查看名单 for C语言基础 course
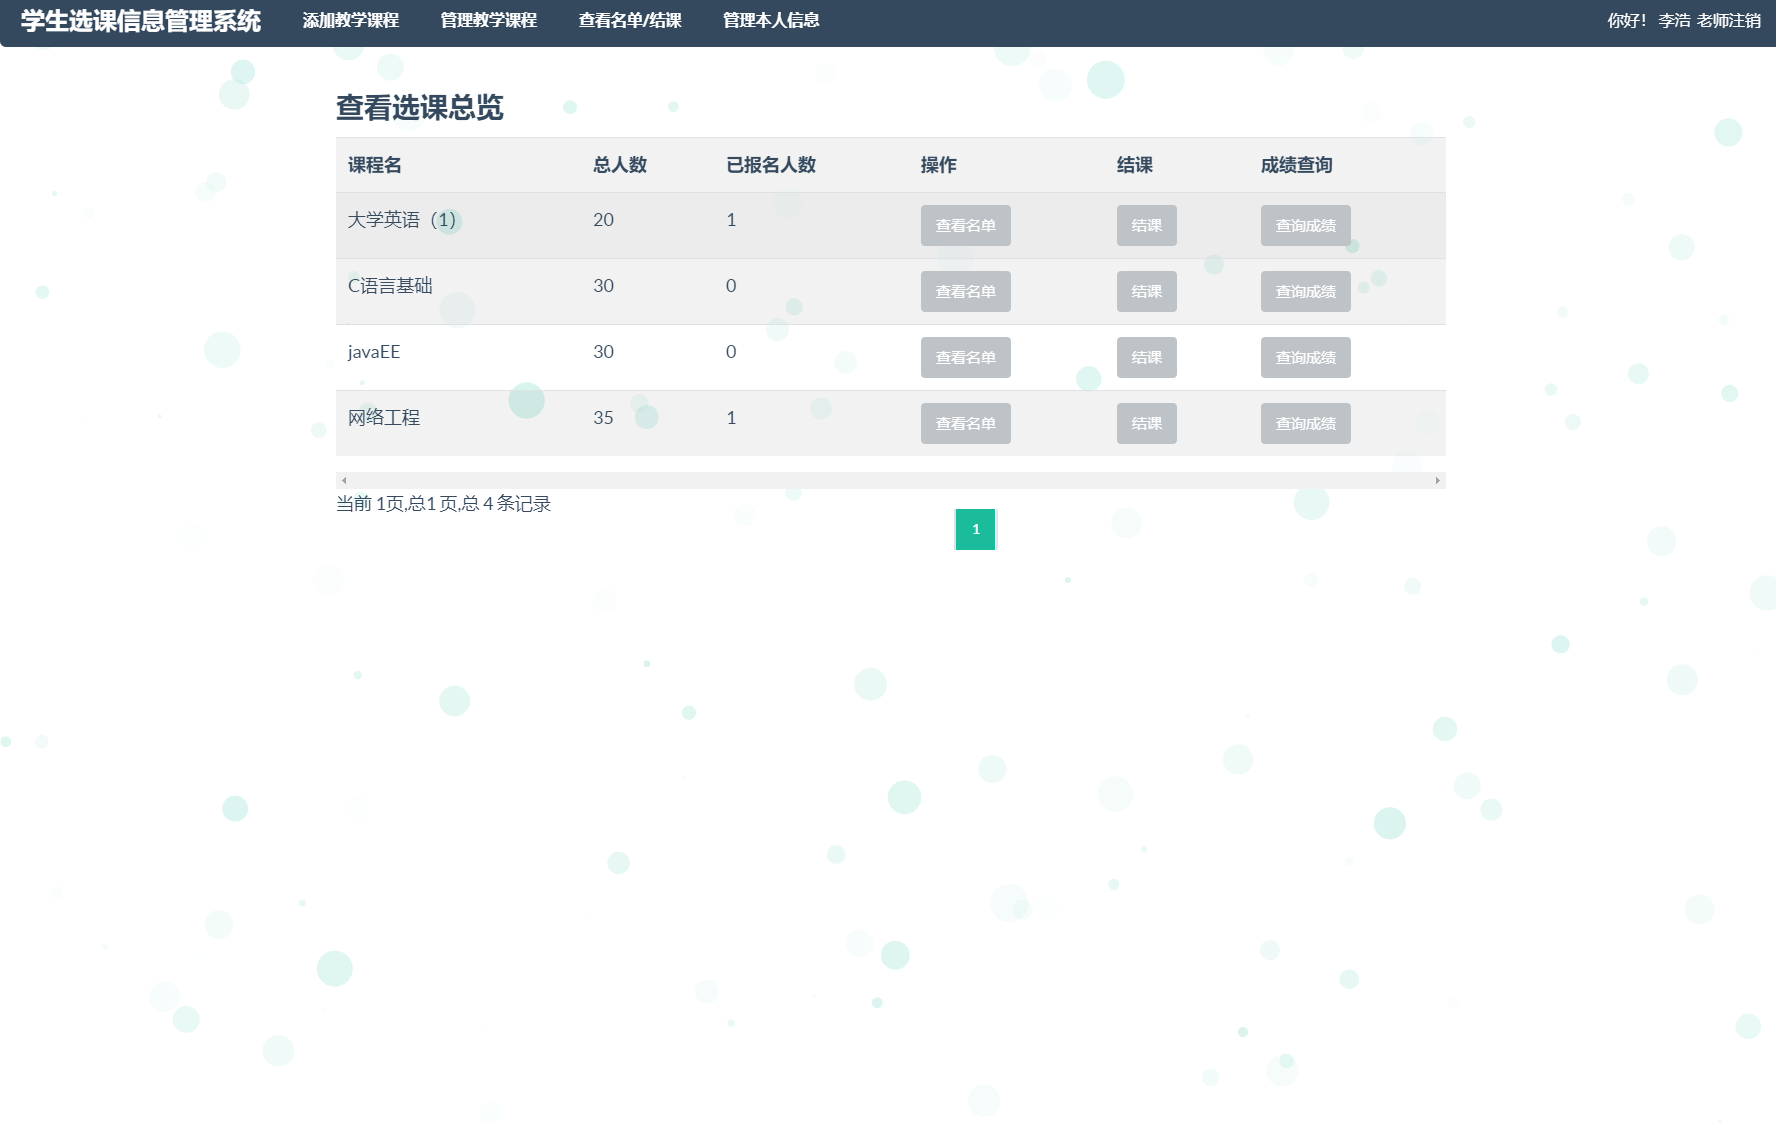This screenshot has width=1776, height=1127. tap(964, 291)
